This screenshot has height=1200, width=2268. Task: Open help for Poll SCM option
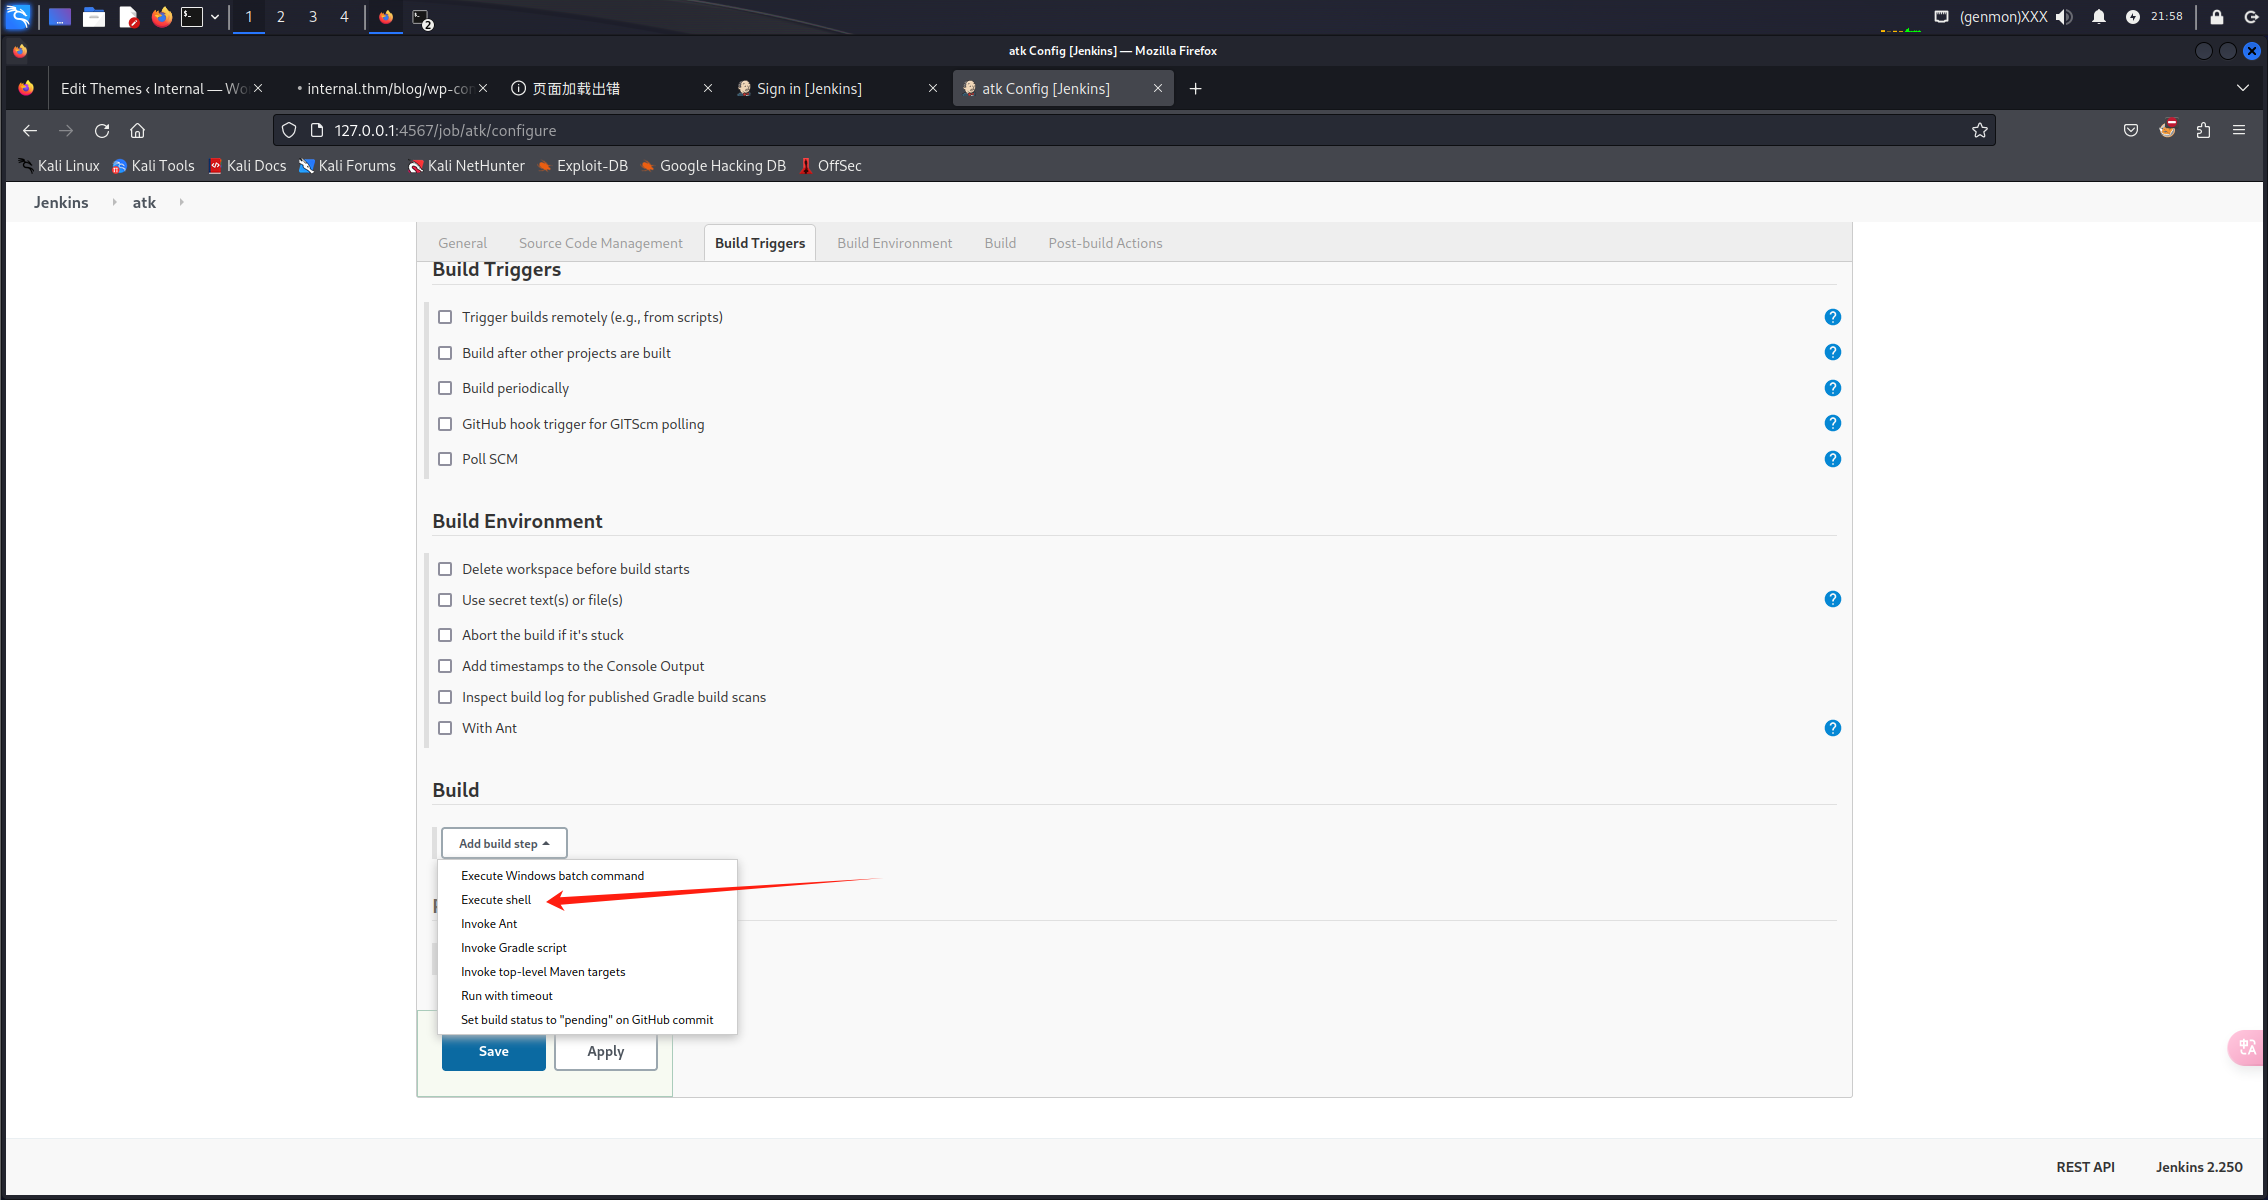pos(1832,459)
